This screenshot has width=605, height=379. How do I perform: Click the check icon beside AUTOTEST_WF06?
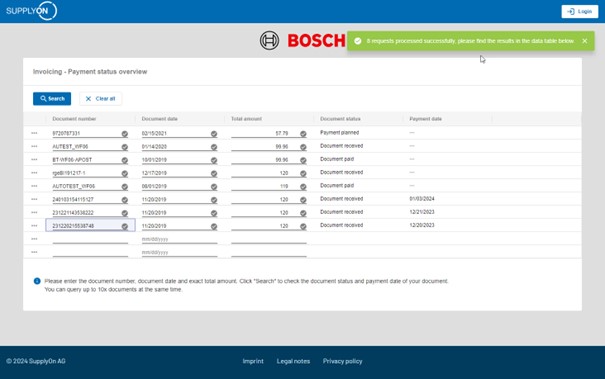click(x=125, y=187)
